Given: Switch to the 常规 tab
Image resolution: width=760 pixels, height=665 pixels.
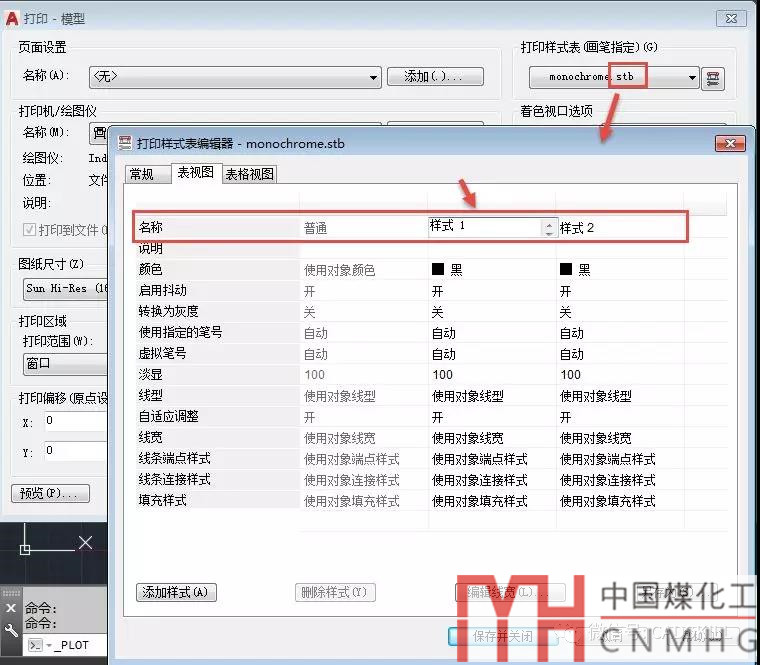Looking at the screenshot, I should click(148, 174).
